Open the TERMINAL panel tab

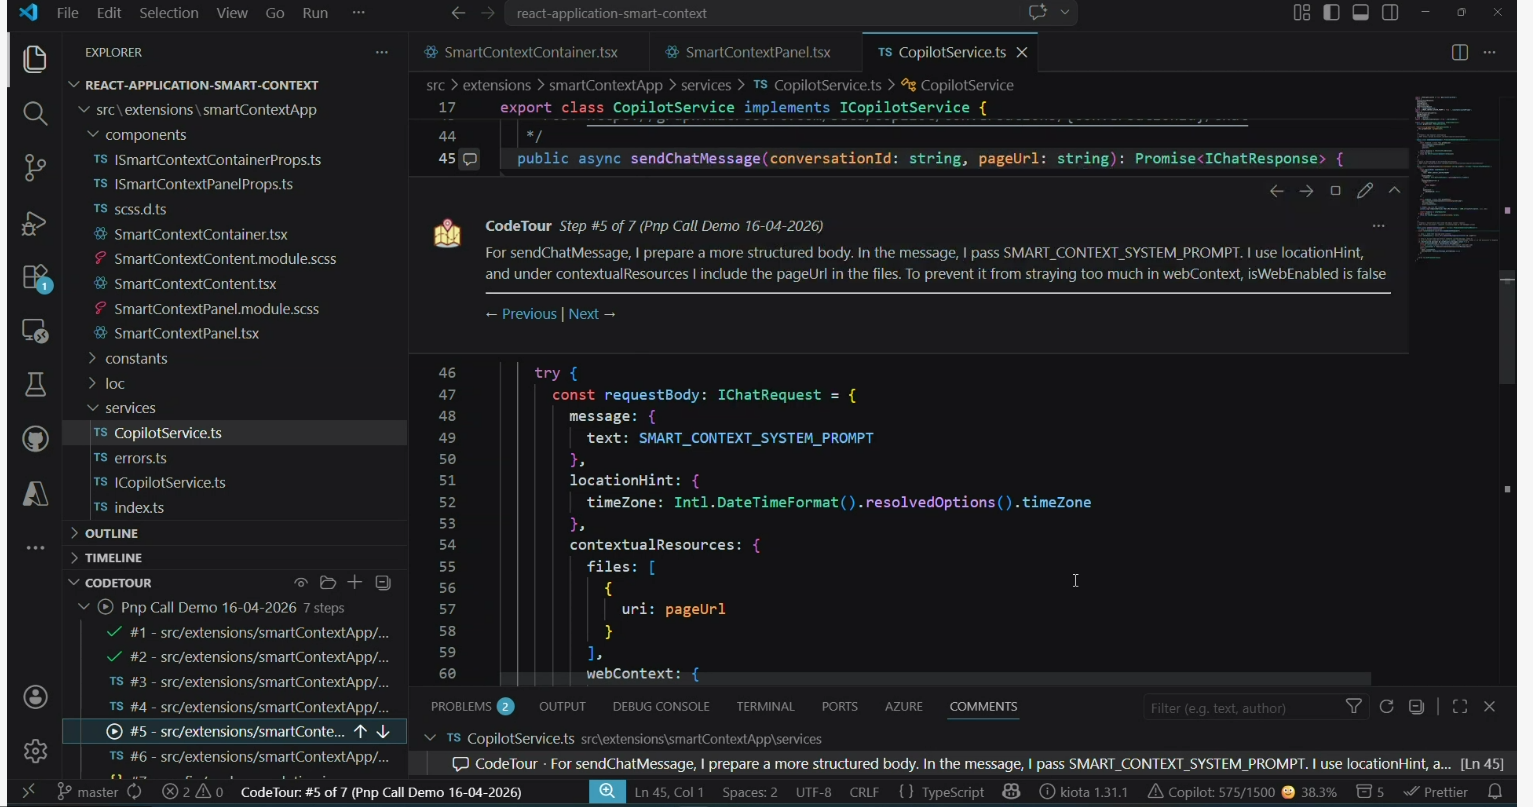click(x=765, y=706)
